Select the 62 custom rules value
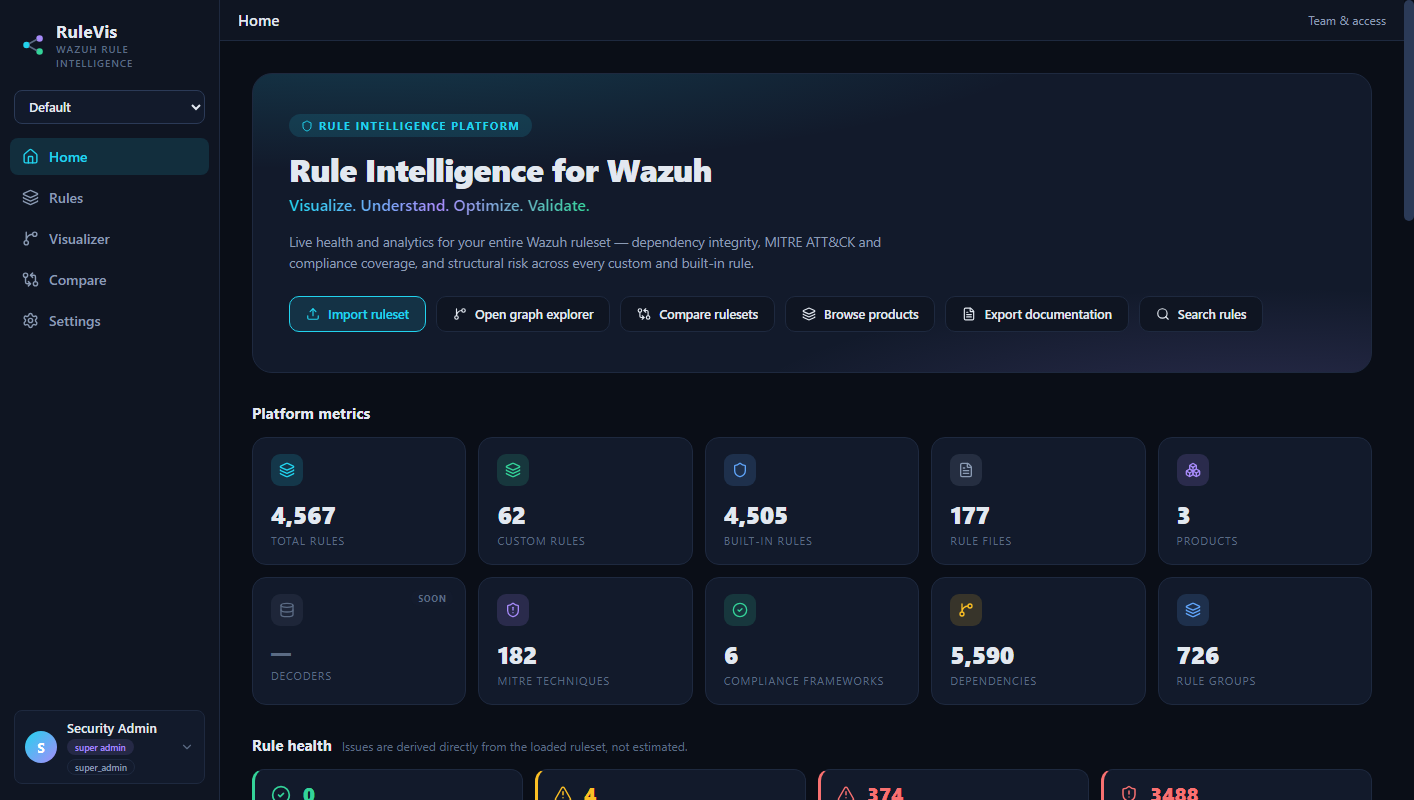 click(x=511, y=516)
